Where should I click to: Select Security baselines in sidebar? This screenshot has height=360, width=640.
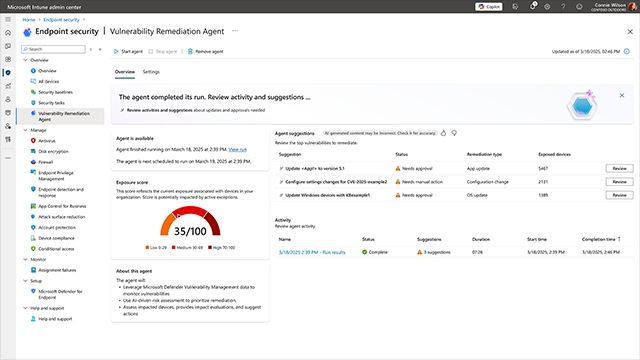[x=55, y=92]
